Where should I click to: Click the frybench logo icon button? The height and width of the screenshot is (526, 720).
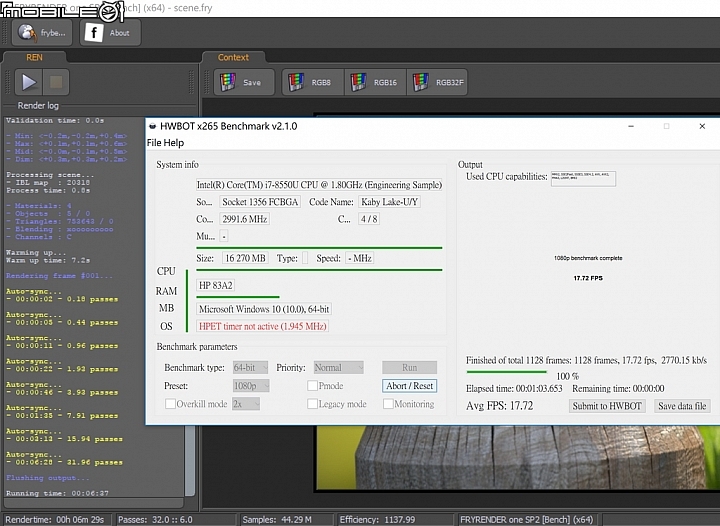(42, 33)
